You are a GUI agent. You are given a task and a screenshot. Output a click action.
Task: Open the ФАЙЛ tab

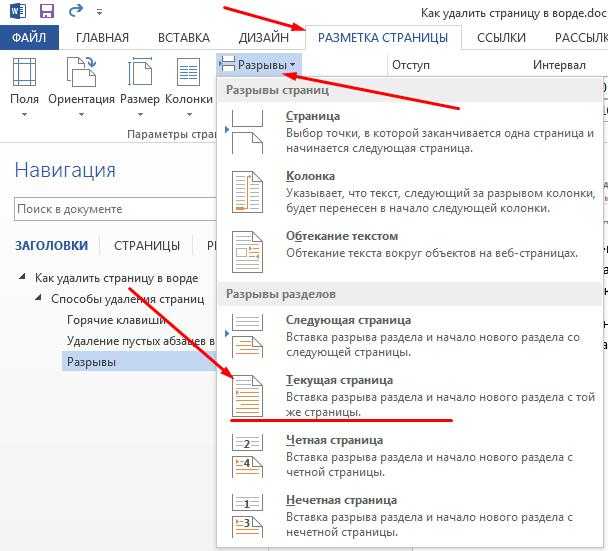(x=29, y=38)
